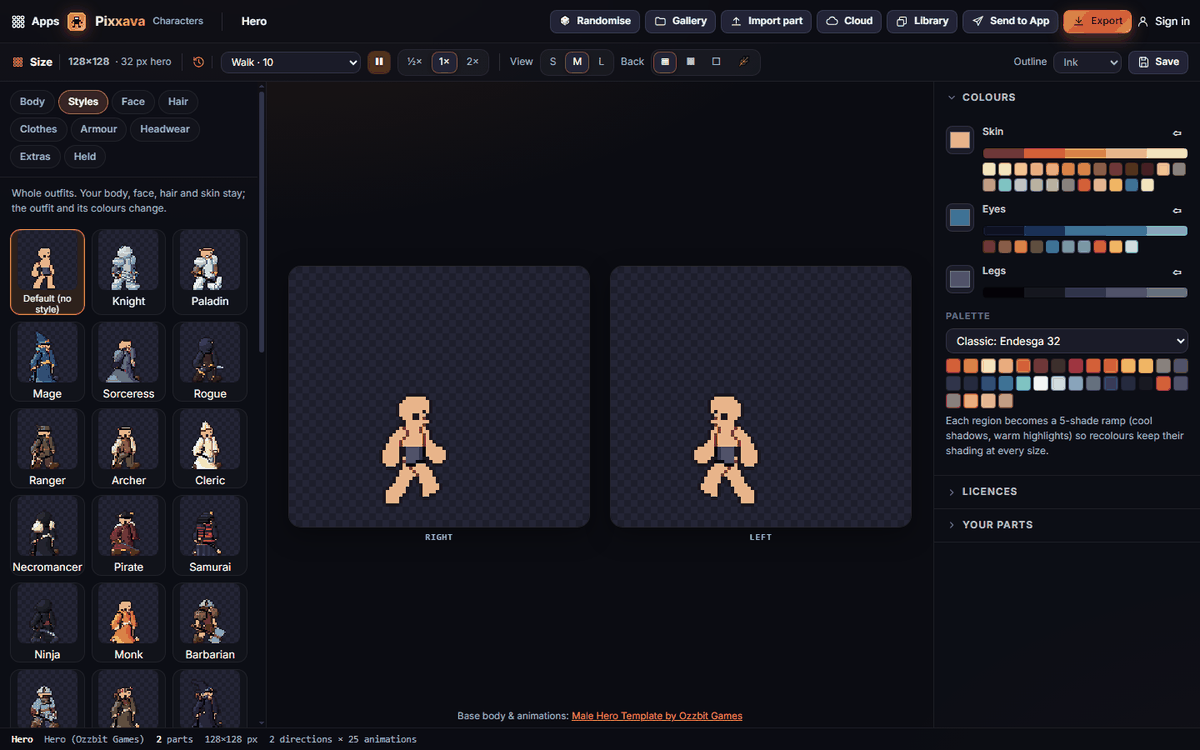Save the character
This screenshot has height=750, width=1200.
coord(1159,62)
